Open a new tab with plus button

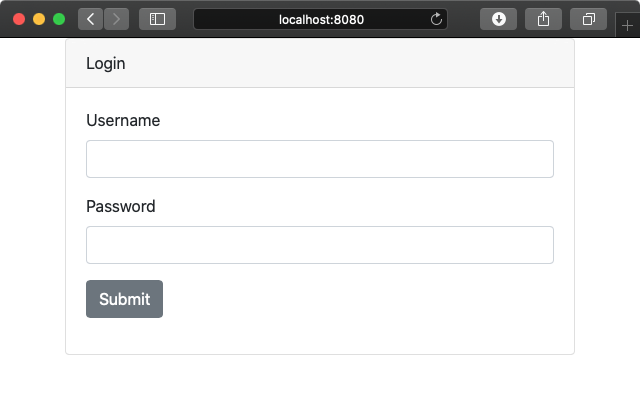click(627, 26)
